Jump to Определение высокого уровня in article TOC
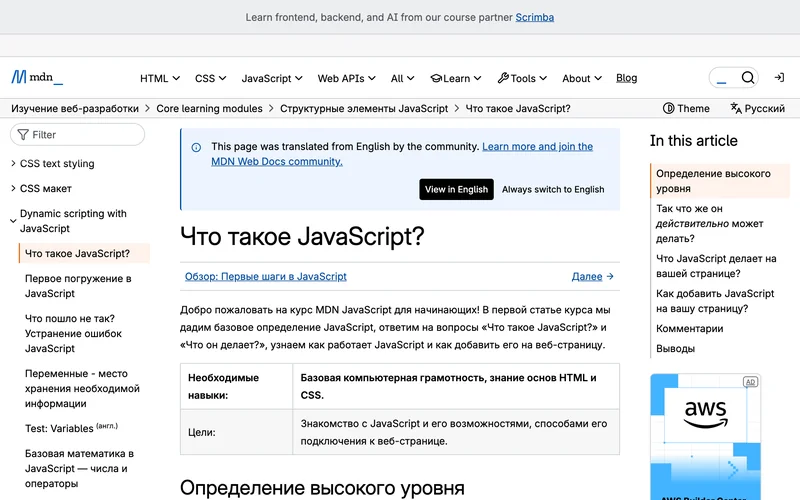 click(x=720, y=181)
